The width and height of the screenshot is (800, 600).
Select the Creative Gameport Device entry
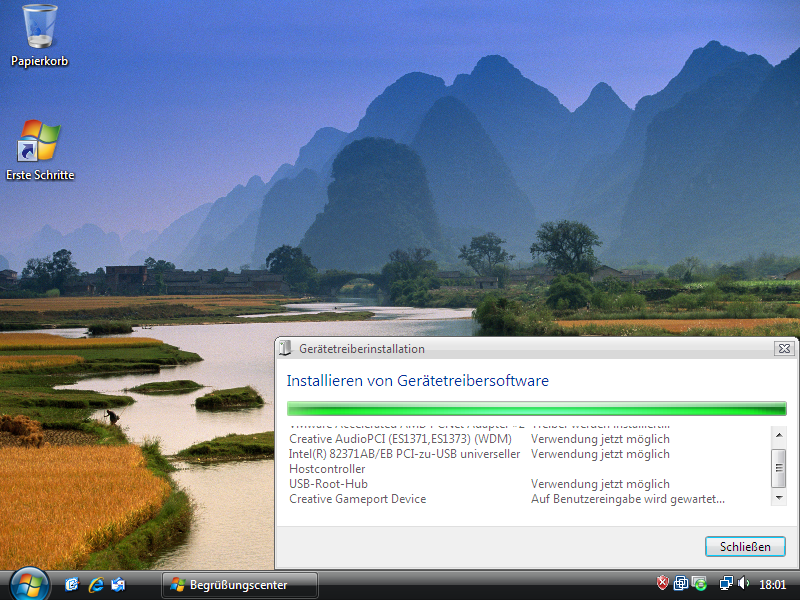[x=357, y=499]
